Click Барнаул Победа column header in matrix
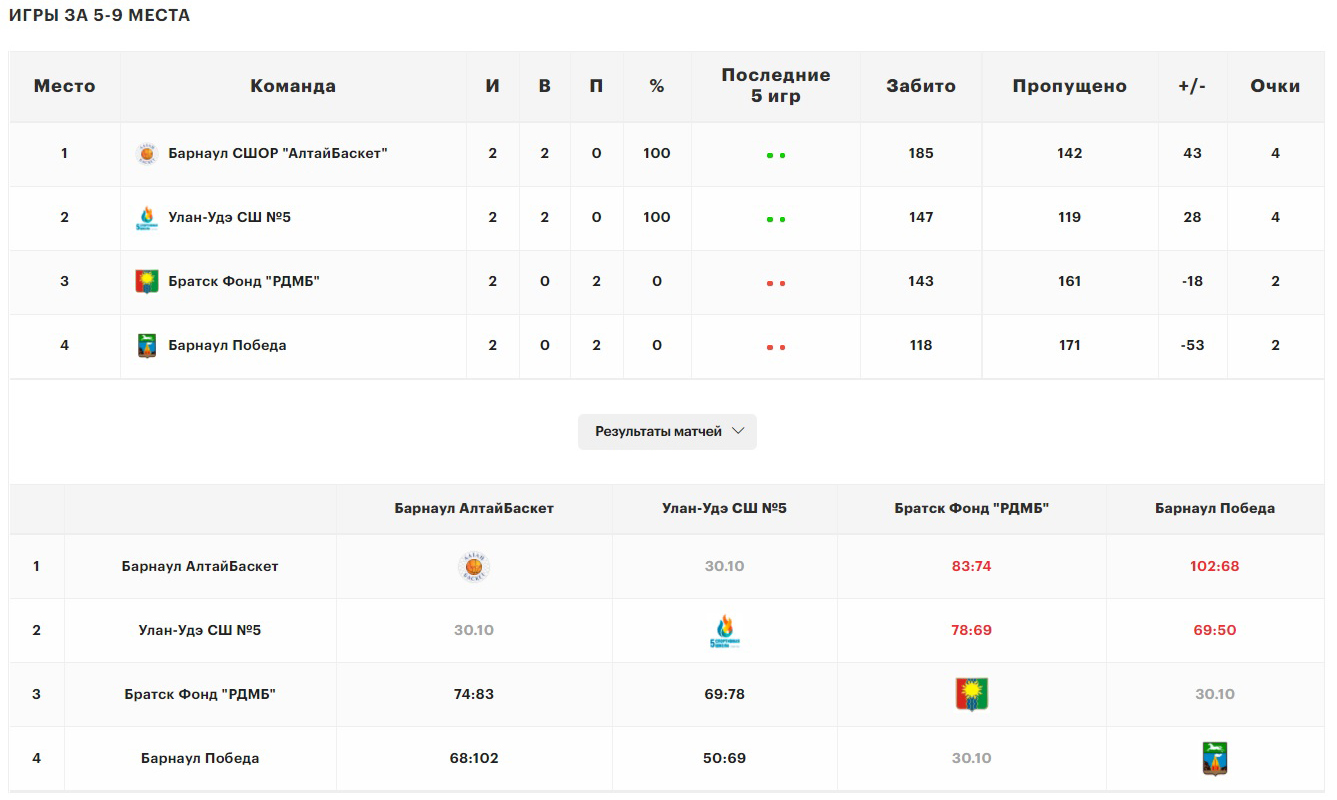 [1215, 508]
